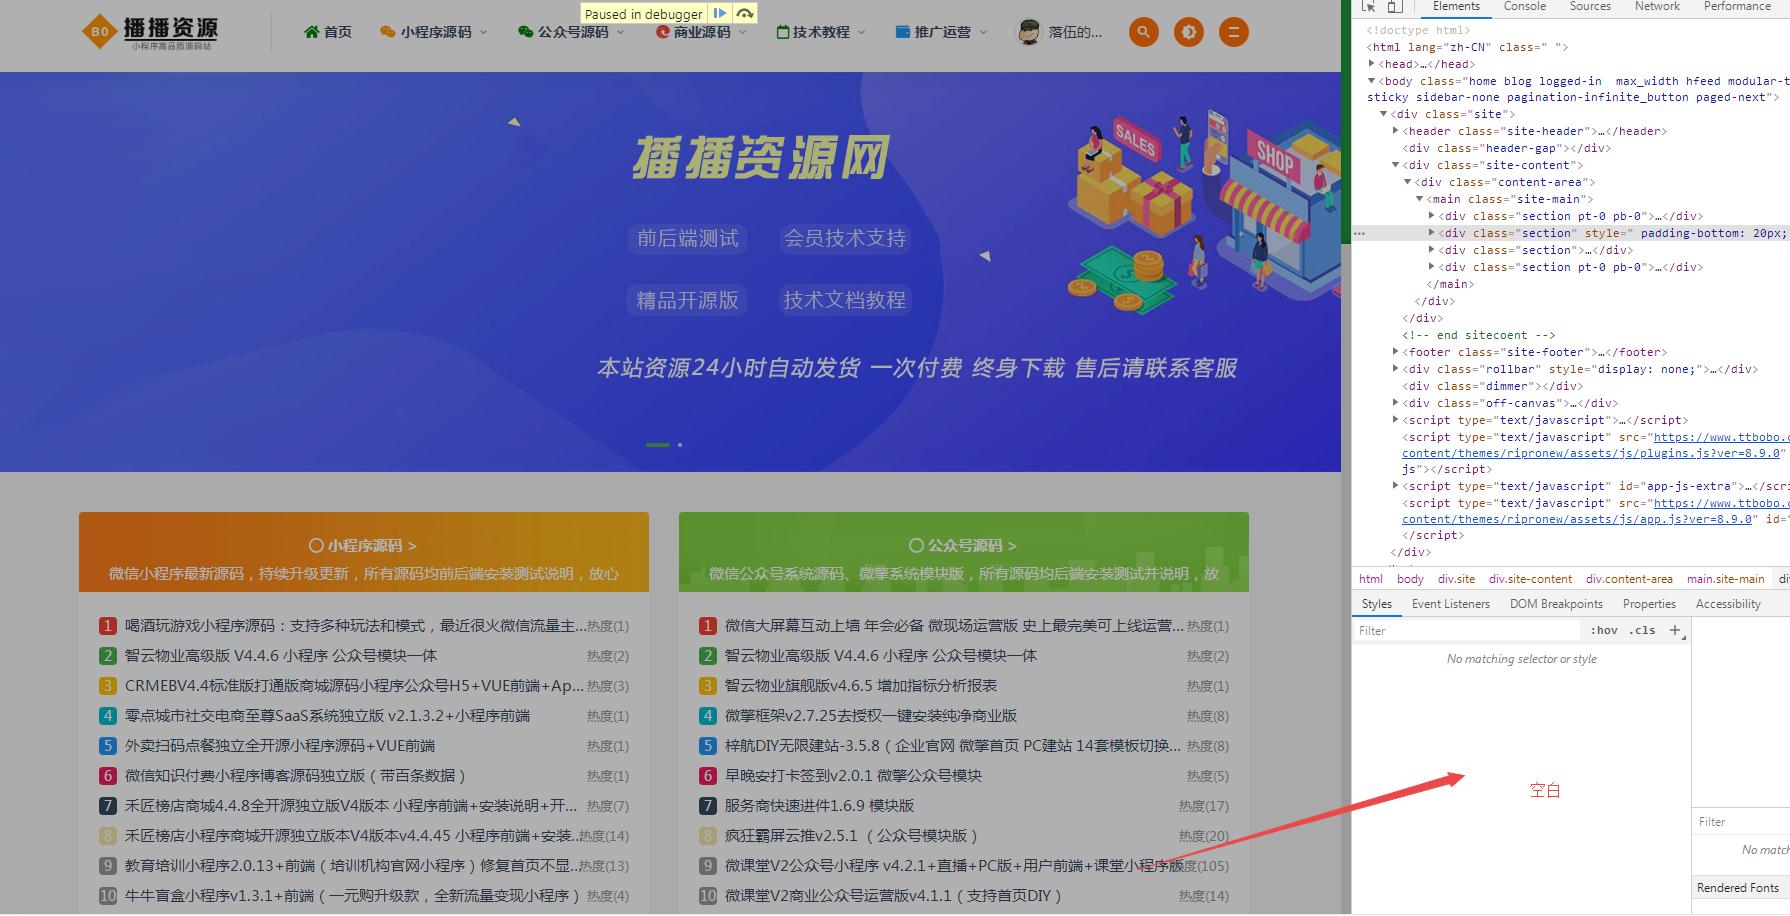
Task: Click the red icon beside 商业源码 menu
Action: (662, 32)
